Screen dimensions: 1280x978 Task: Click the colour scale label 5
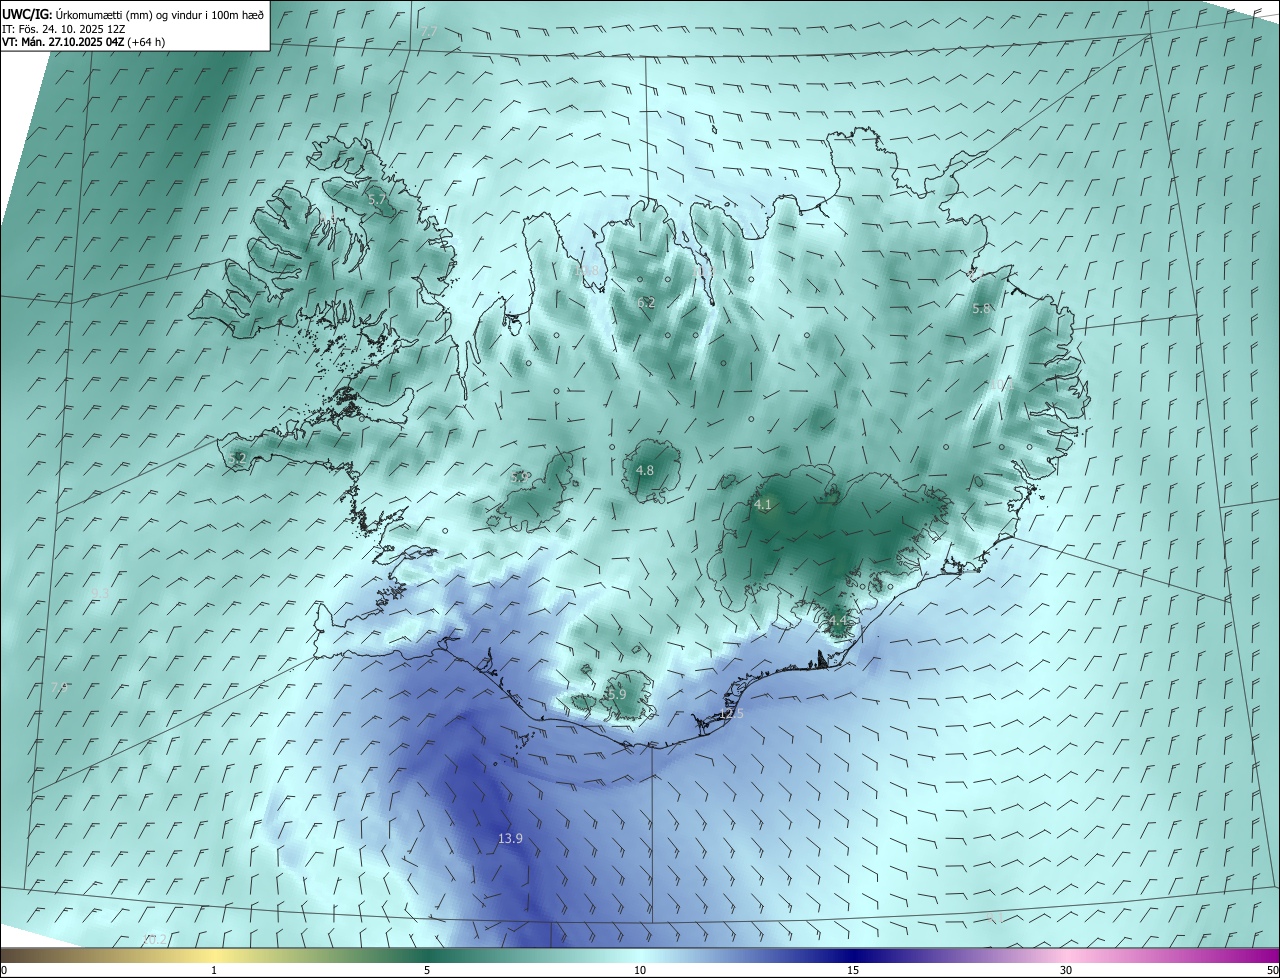[x=427, y=970]
